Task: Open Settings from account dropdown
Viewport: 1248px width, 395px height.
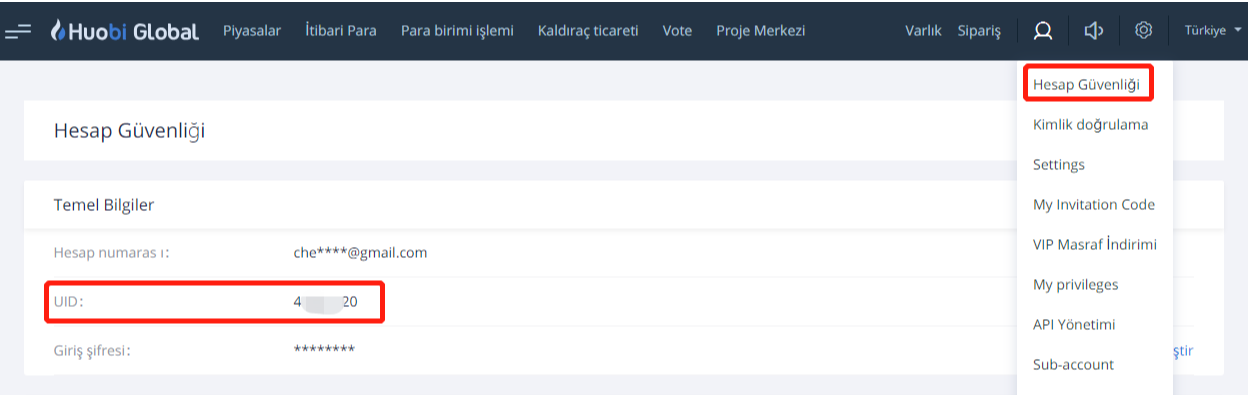Action: 1058,165
